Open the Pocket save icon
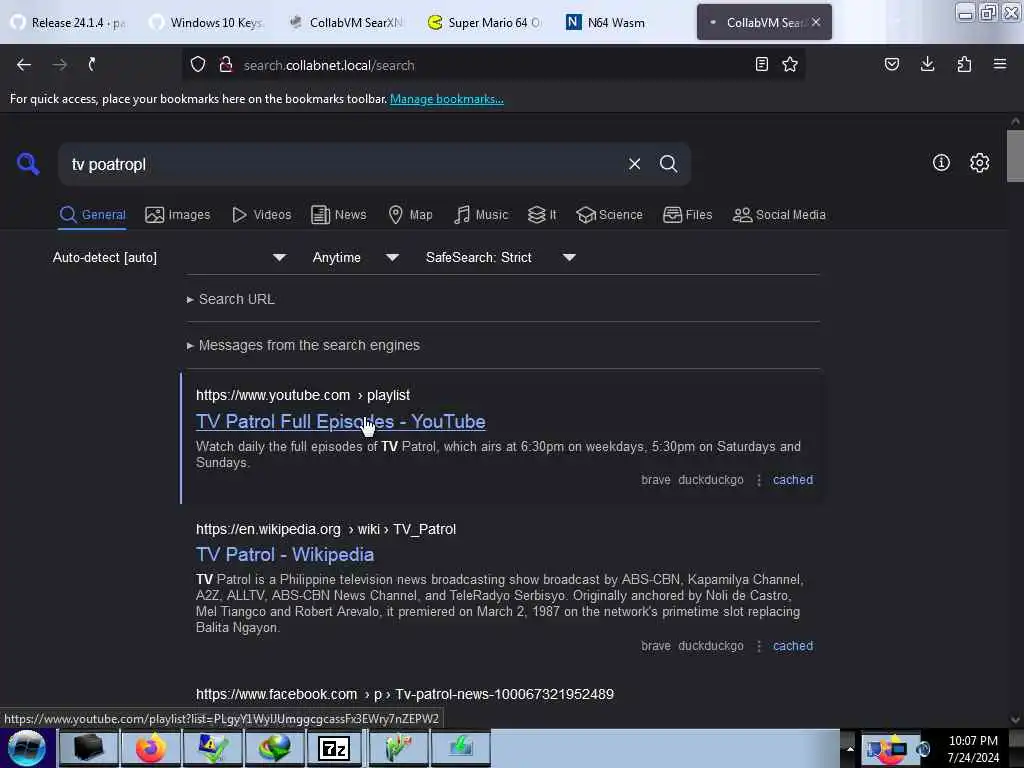The width and height of the screenshot is (1024, 768). coord(892,65)
